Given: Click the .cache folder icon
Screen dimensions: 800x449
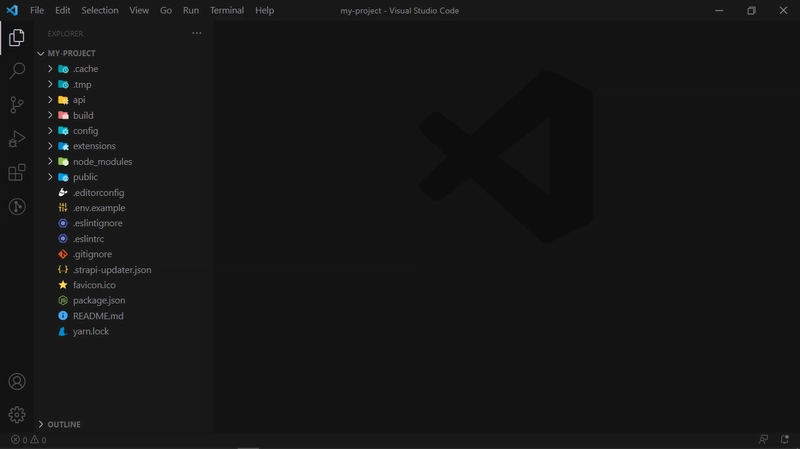Looking at the screenshot, I should click(x=63, y=69).
